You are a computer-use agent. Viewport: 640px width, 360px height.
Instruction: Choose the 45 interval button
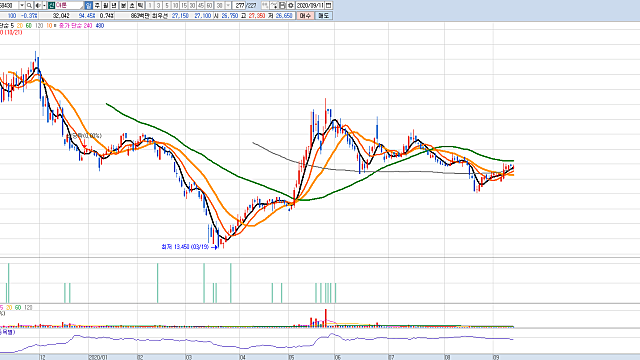pyautogui.click(x=201, y=5)
